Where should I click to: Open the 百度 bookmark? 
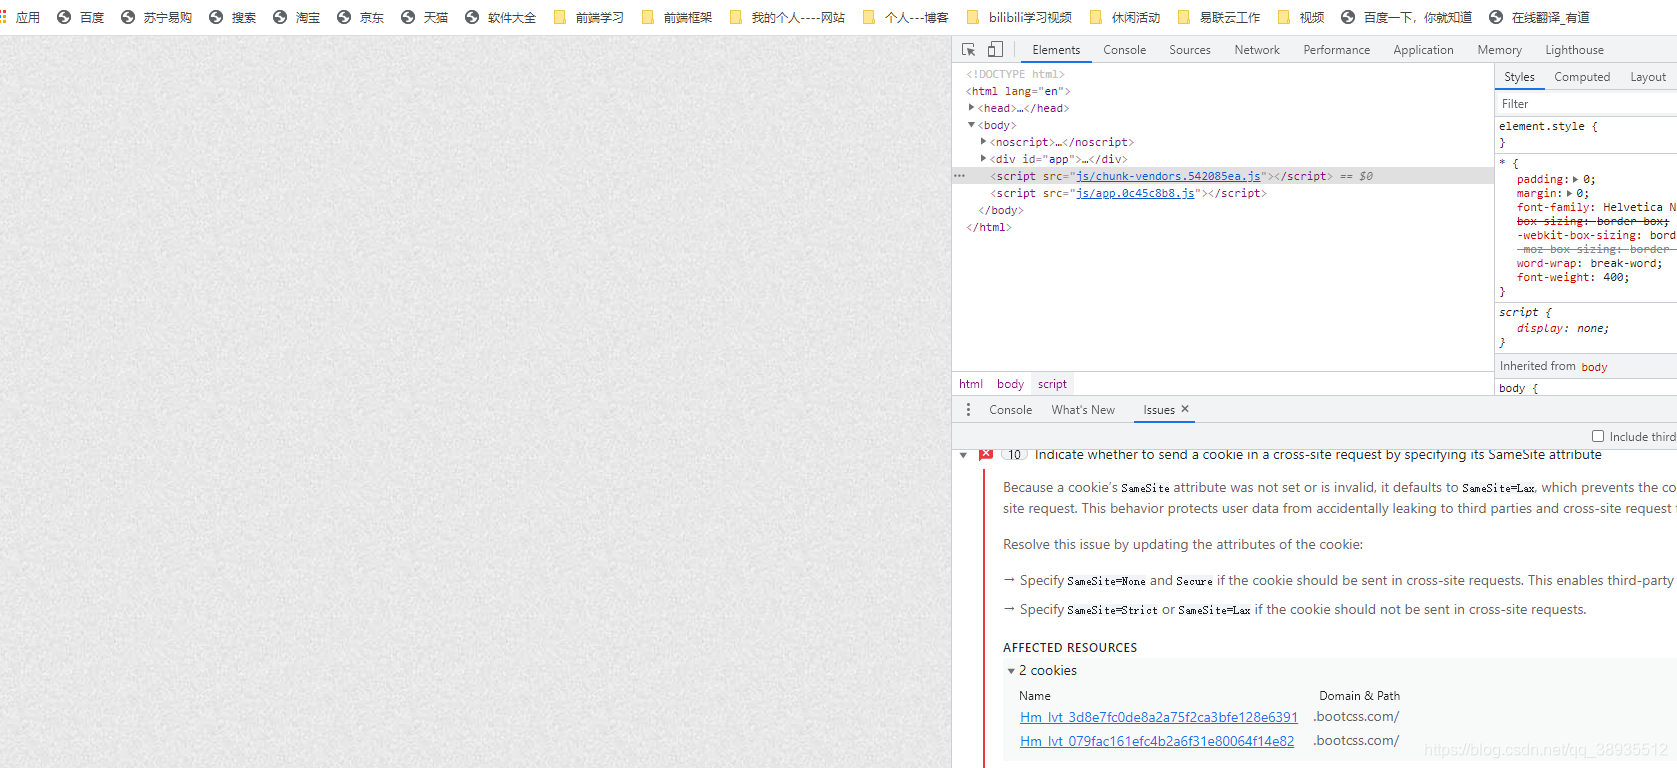(81, 17)
